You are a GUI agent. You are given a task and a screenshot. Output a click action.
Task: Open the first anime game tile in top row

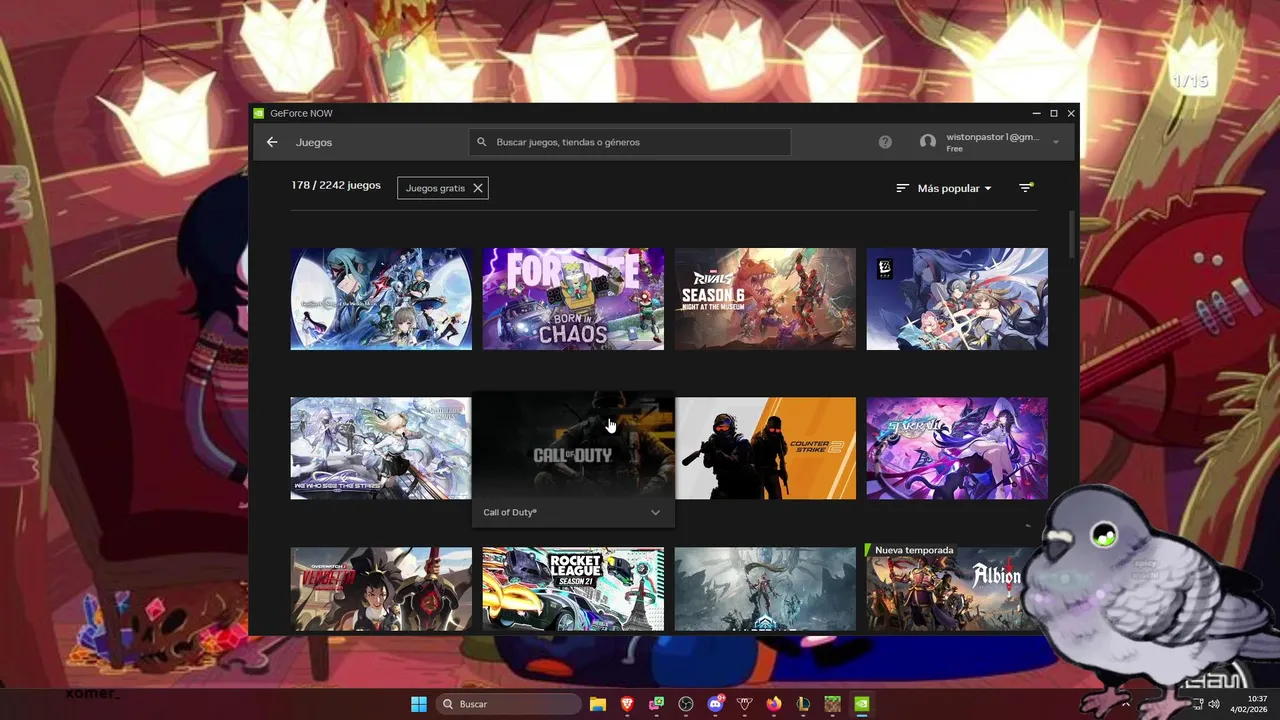381,299
